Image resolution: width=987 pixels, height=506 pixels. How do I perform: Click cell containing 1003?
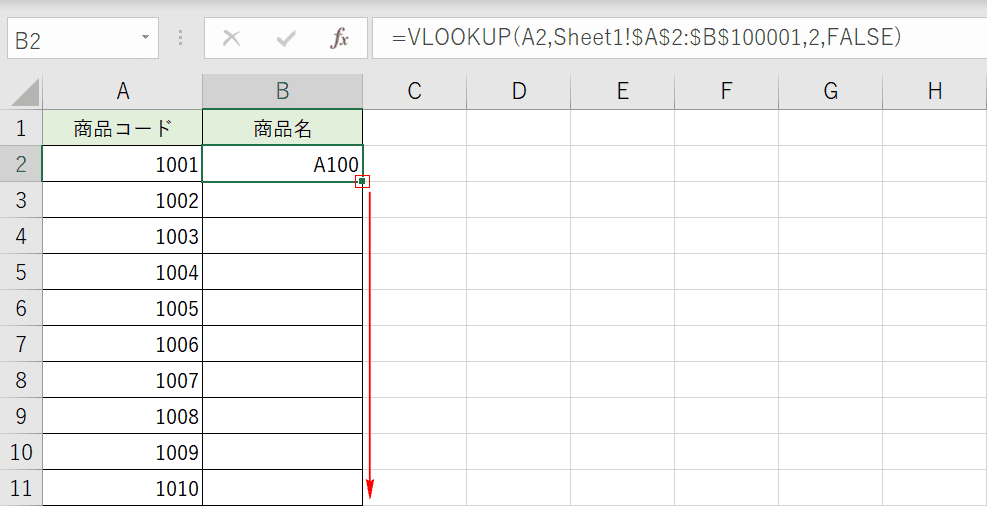123,236
